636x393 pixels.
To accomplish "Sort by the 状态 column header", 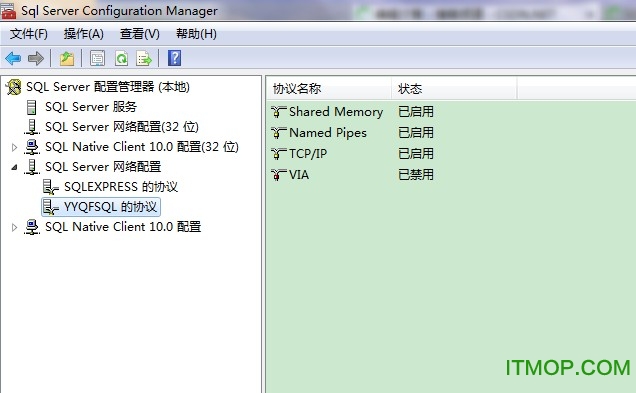I will tap(454, 88).
